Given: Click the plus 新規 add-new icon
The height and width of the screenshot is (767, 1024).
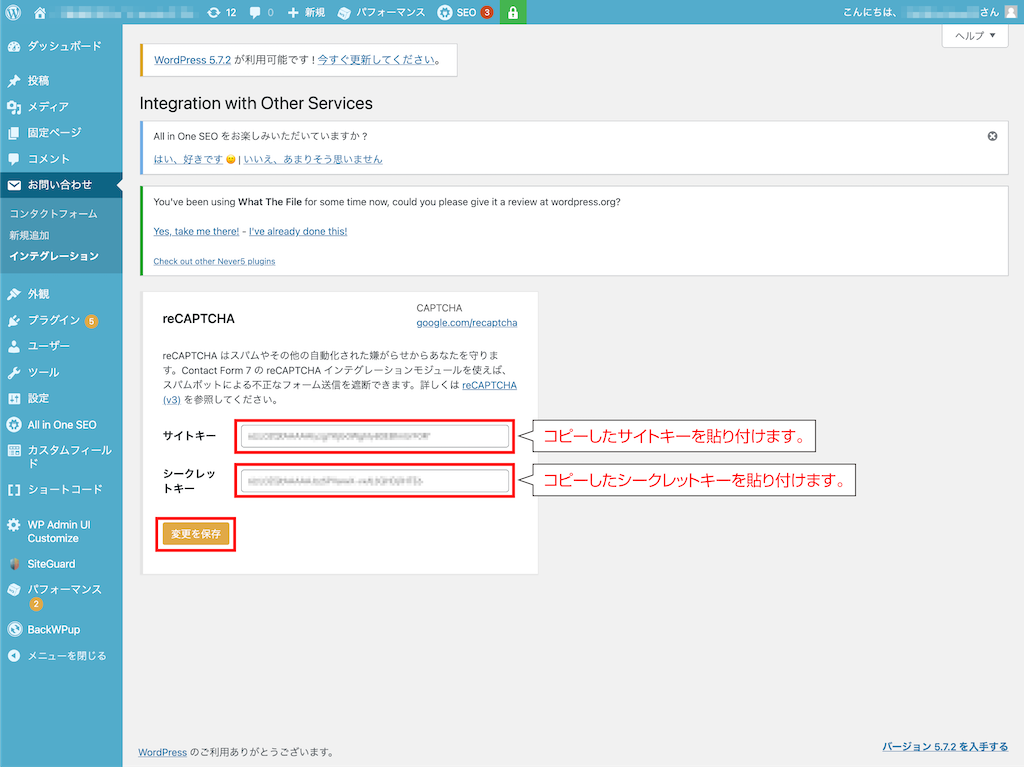Looking at the screenshot, I should tap(293, 12).
